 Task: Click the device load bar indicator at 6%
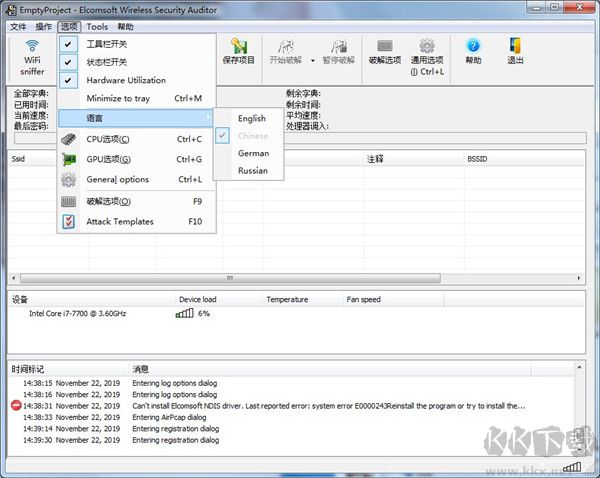[x=184, y=313]
